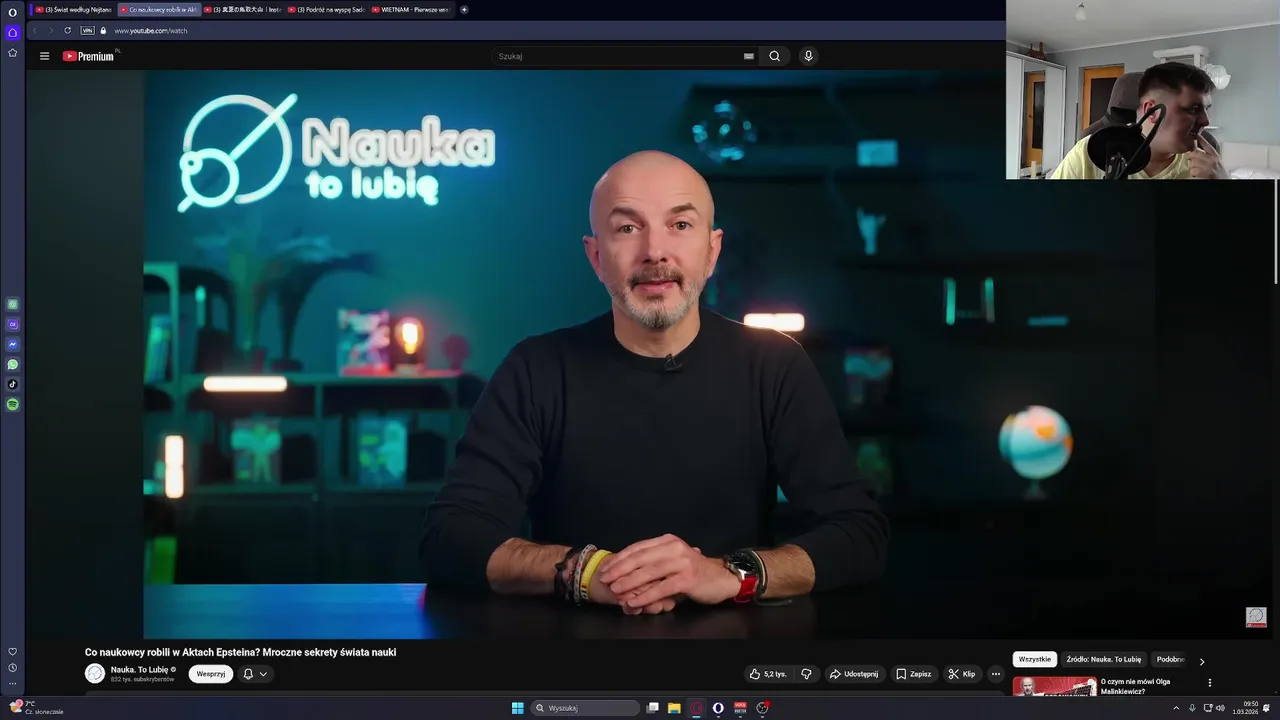The width and height of the screenshot is (1280, 720).
Task: Show hidden tray icons chevron
Action: [x=1176, y=708]
